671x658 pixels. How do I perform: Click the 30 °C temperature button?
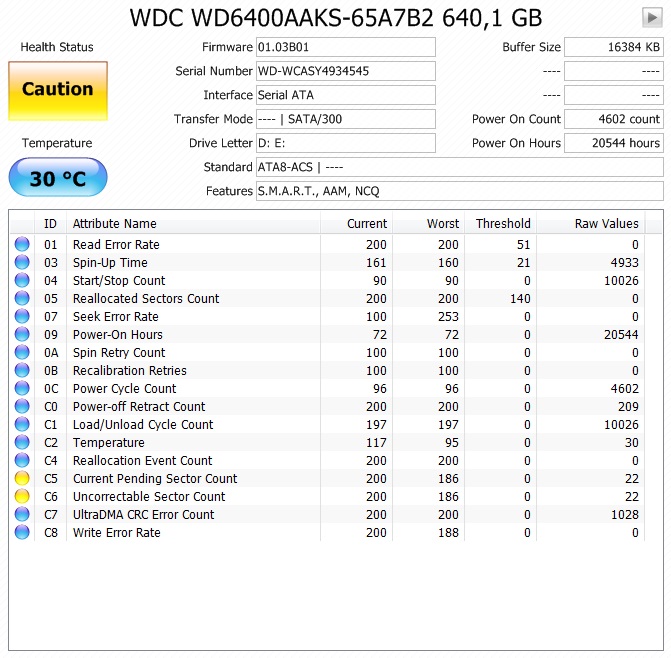58,177
